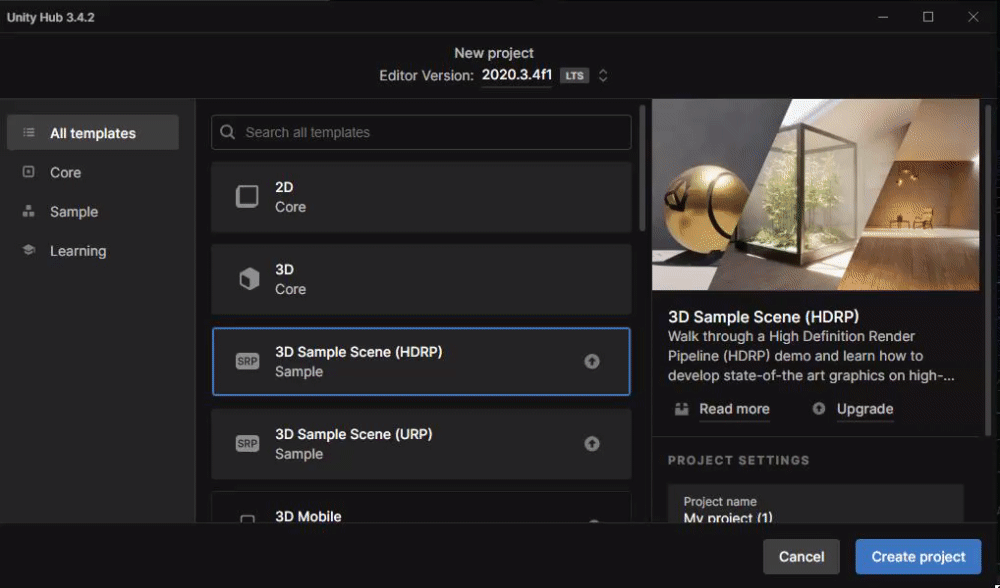Switch to the Sample templates category
Screen dimensions: 1000x588
(76, 211)
